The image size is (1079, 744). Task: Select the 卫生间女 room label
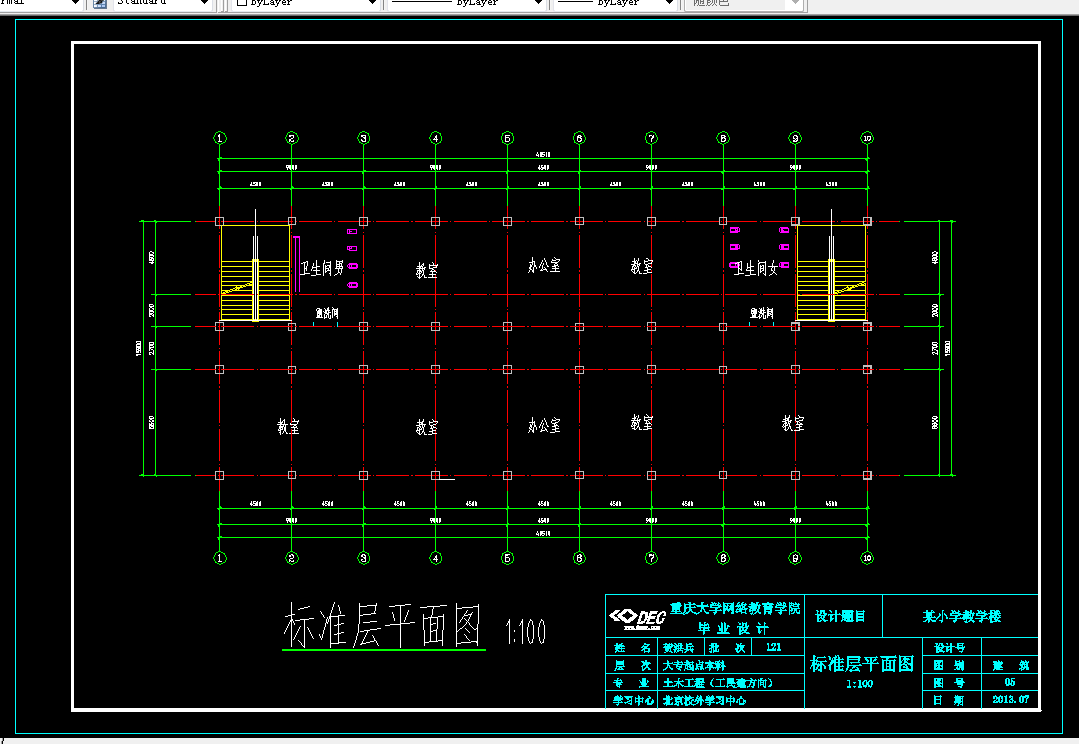click(756, 268)
